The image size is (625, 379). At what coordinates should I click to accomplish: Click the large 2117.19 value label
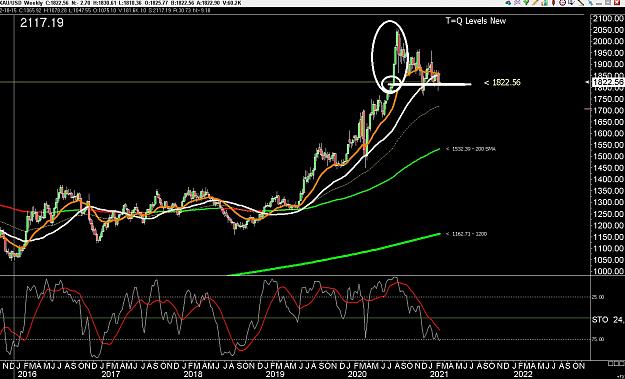pyautogui.click(x=42, y=23)
